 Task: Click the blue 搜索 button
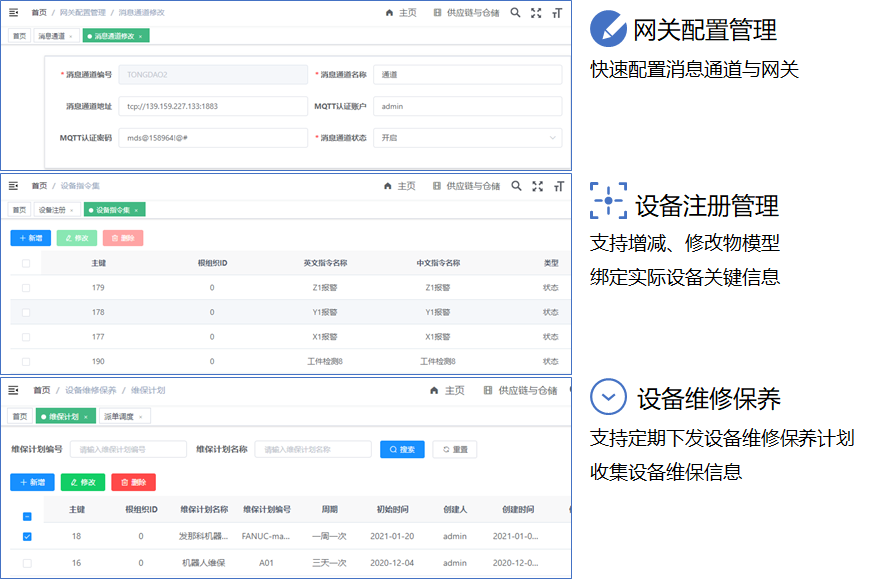click(402, 450)
